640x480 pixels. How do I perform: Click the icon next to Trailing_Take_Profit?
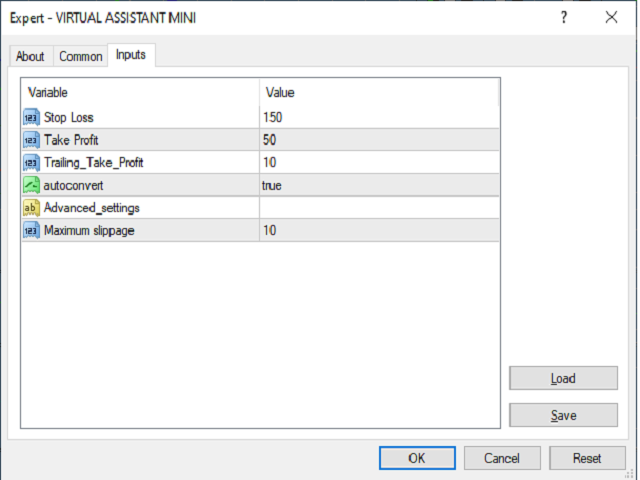30,162
